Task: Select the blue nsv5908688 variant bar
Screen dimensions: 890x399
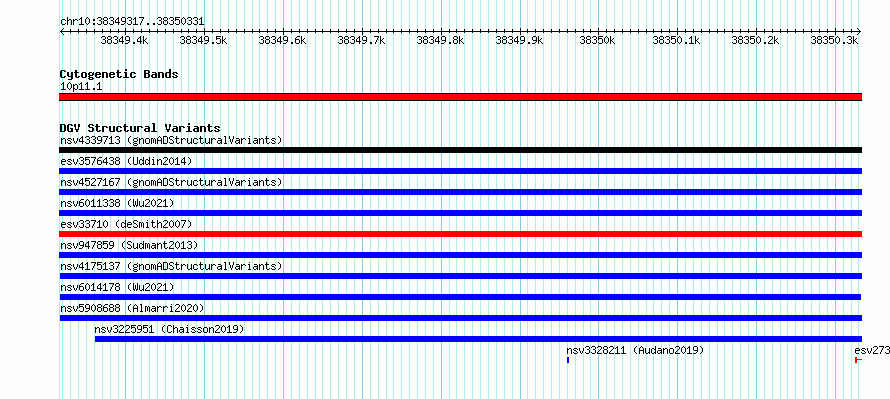Action: (460, 318)
